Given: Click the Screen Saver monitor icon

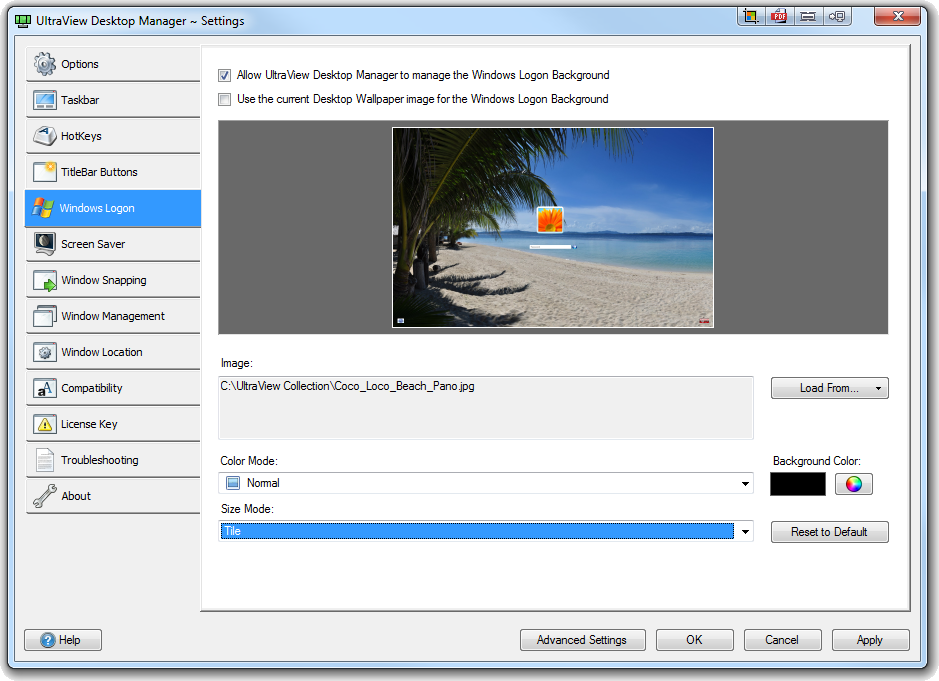Looking at the screenshot, I should (45, 244).
